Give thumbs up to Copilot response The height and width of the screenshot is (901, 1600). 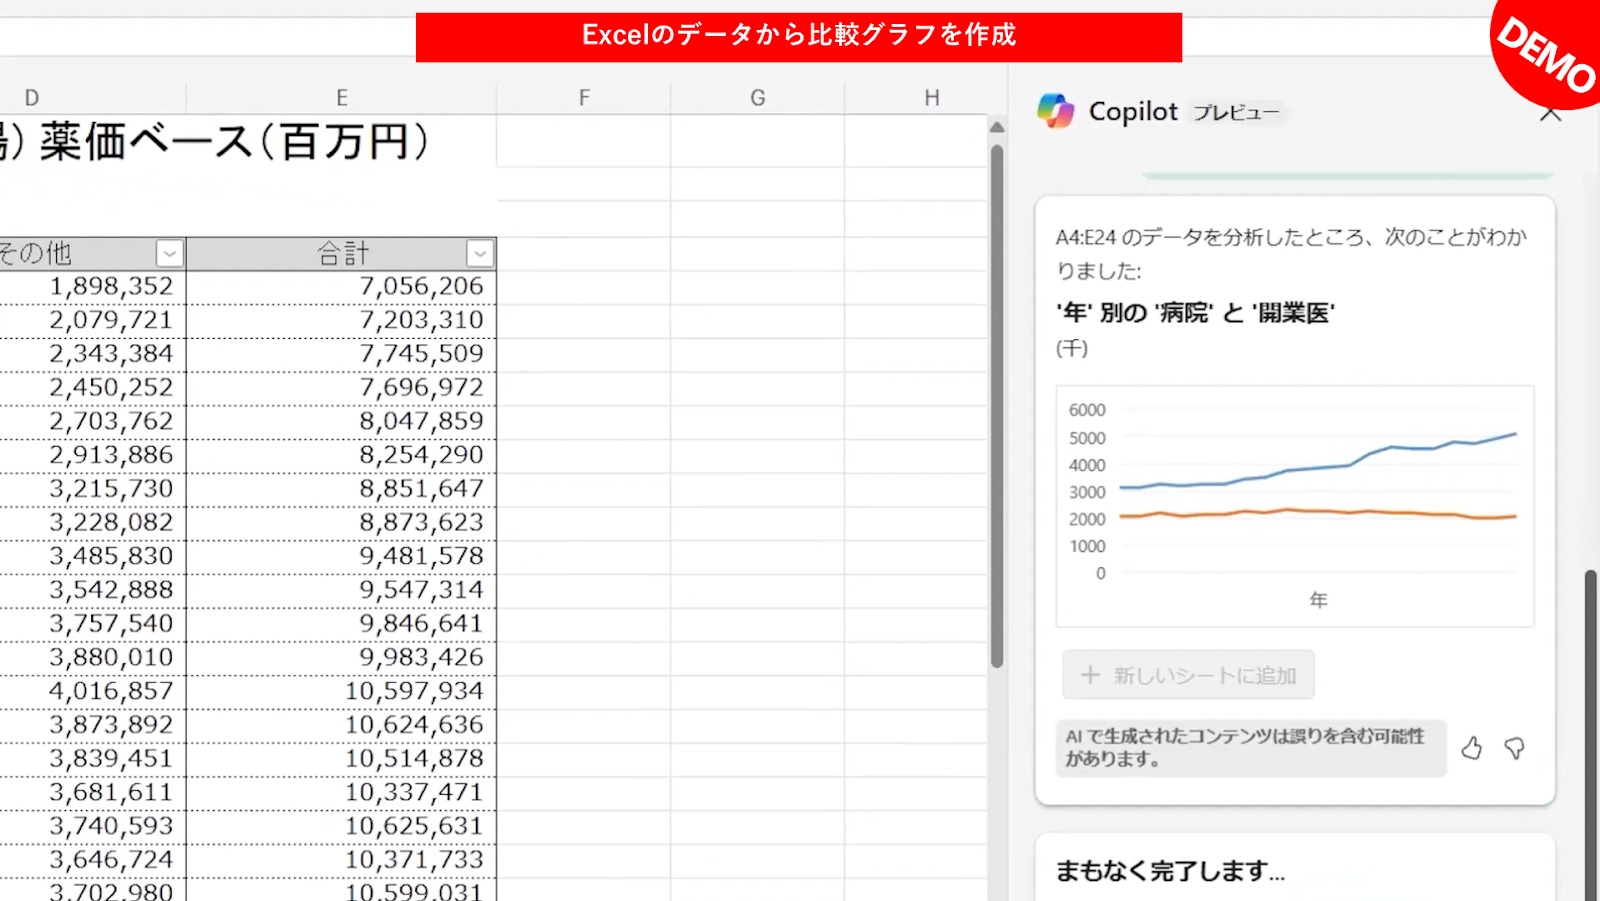pos(1471,748)
